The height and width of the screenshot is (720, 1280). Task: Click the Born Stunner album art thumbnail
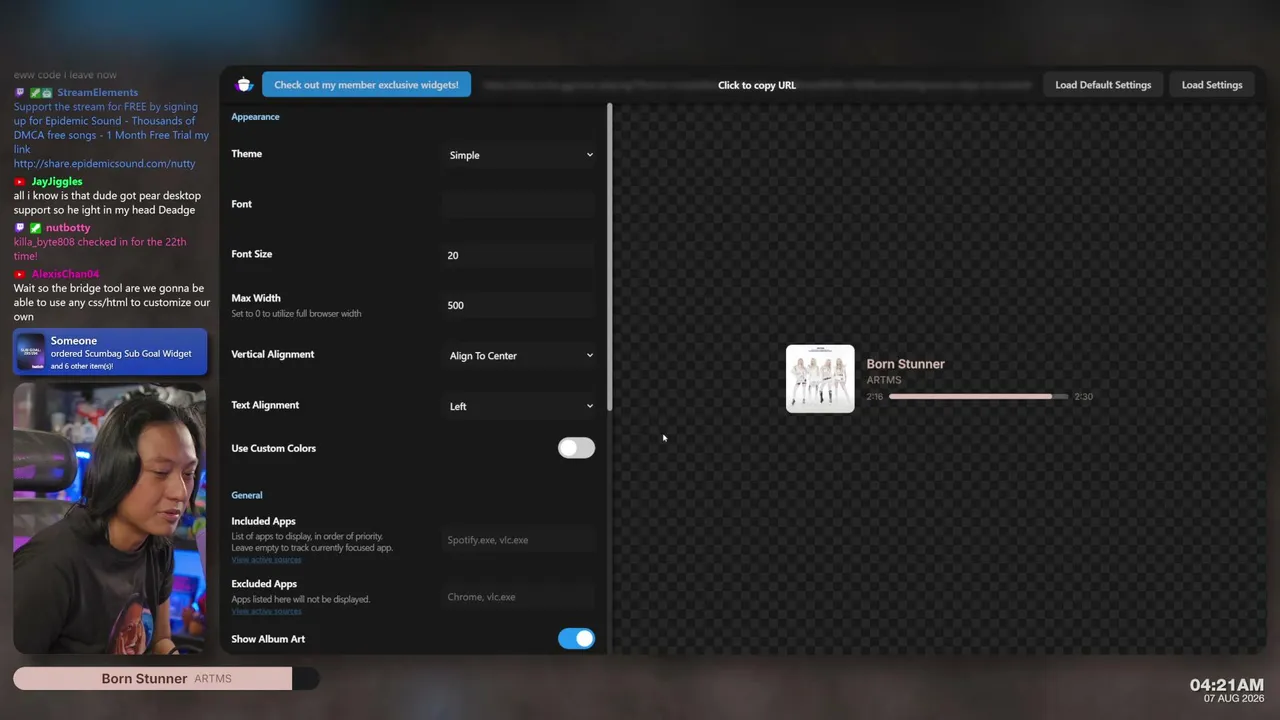coord(820,379)
